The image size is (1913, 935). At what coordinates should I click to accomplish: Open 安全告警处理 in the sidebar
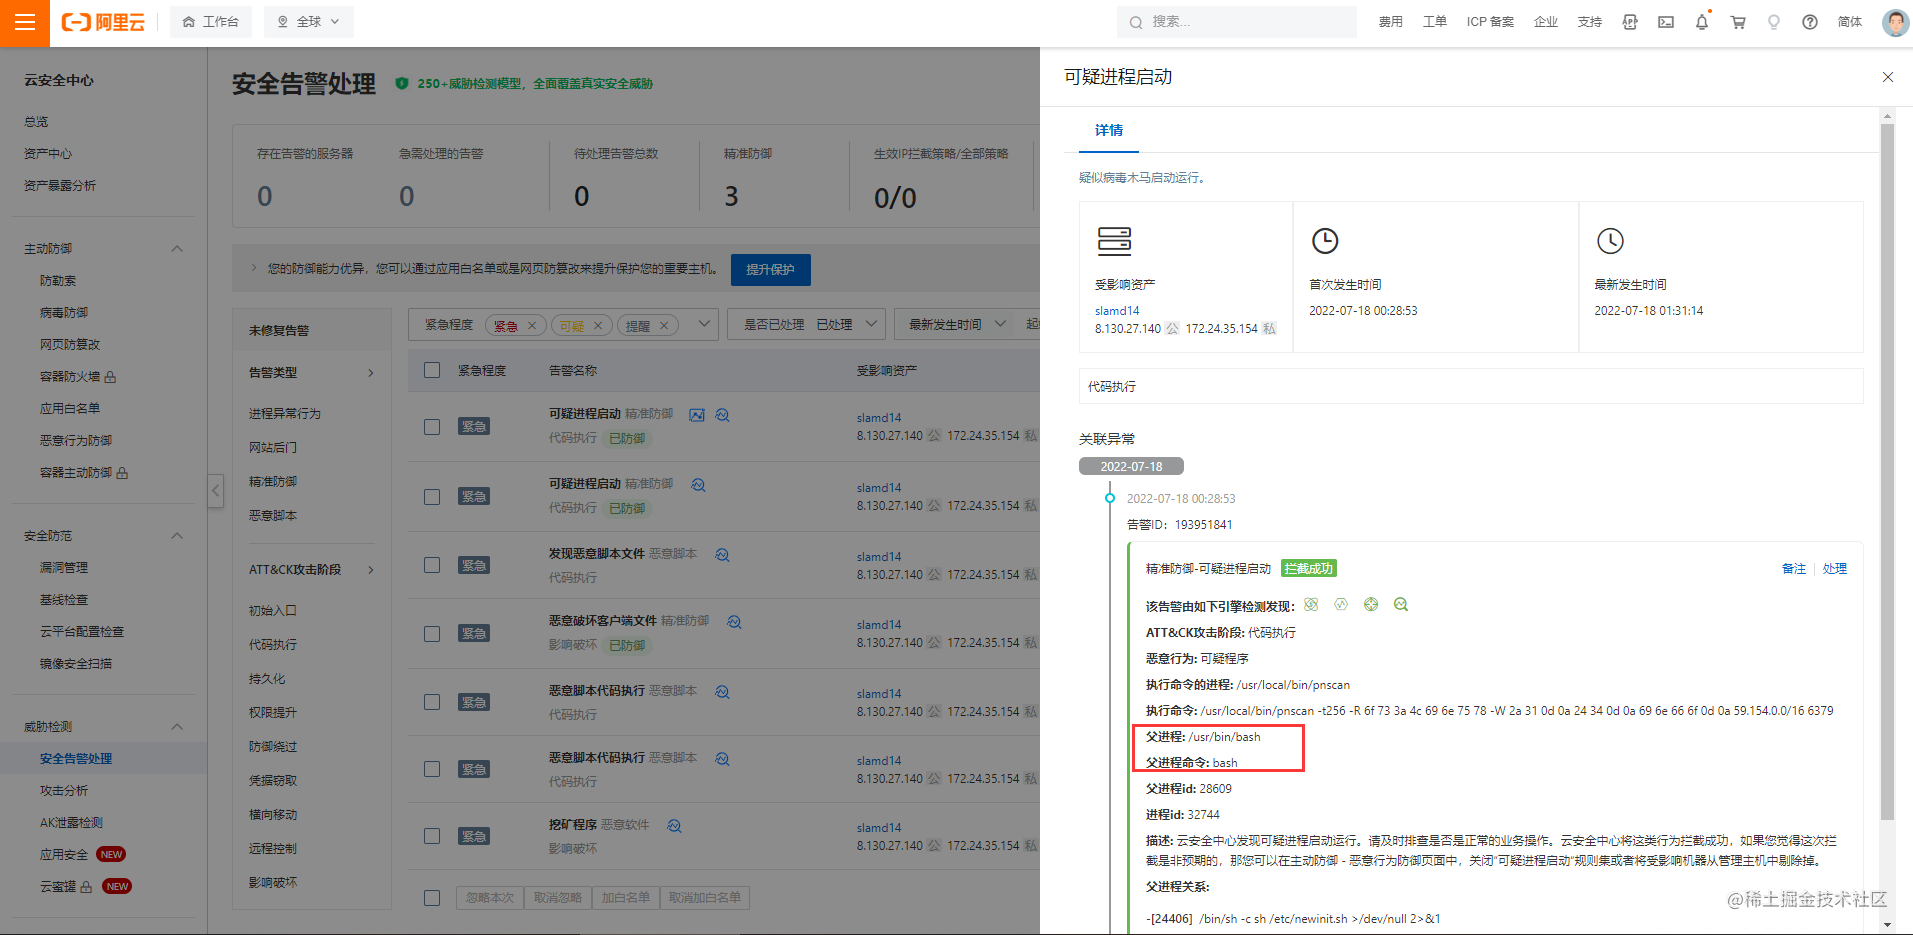76,758
